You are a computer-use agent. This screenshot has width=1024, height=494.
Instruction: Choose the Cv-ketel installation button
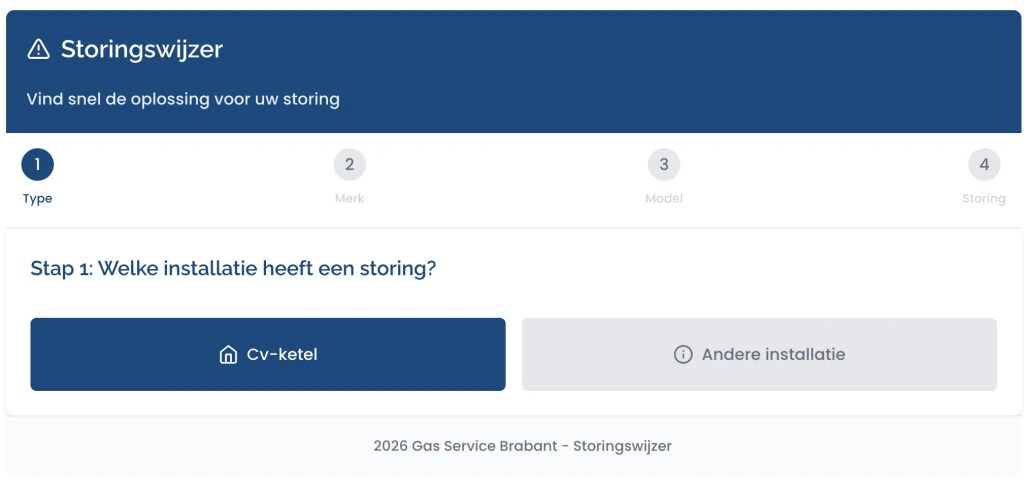pyautogui.click(x=268, y=354)
